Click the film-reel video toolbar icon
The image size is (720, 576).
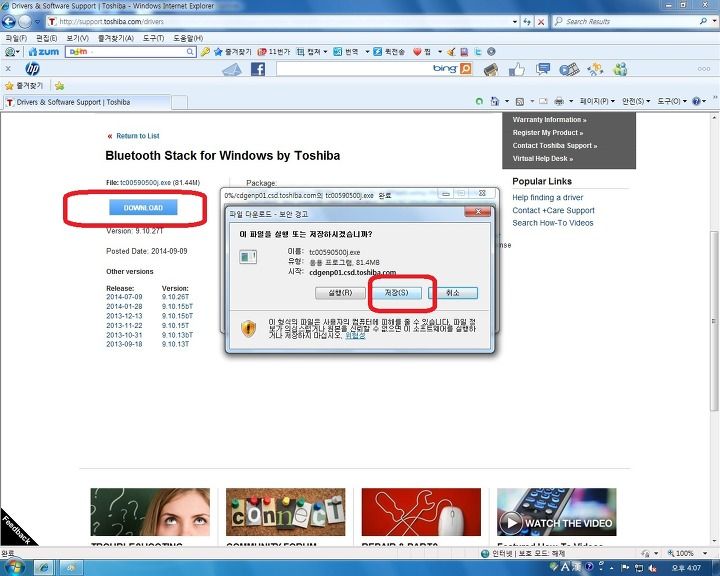click(569, 69)
